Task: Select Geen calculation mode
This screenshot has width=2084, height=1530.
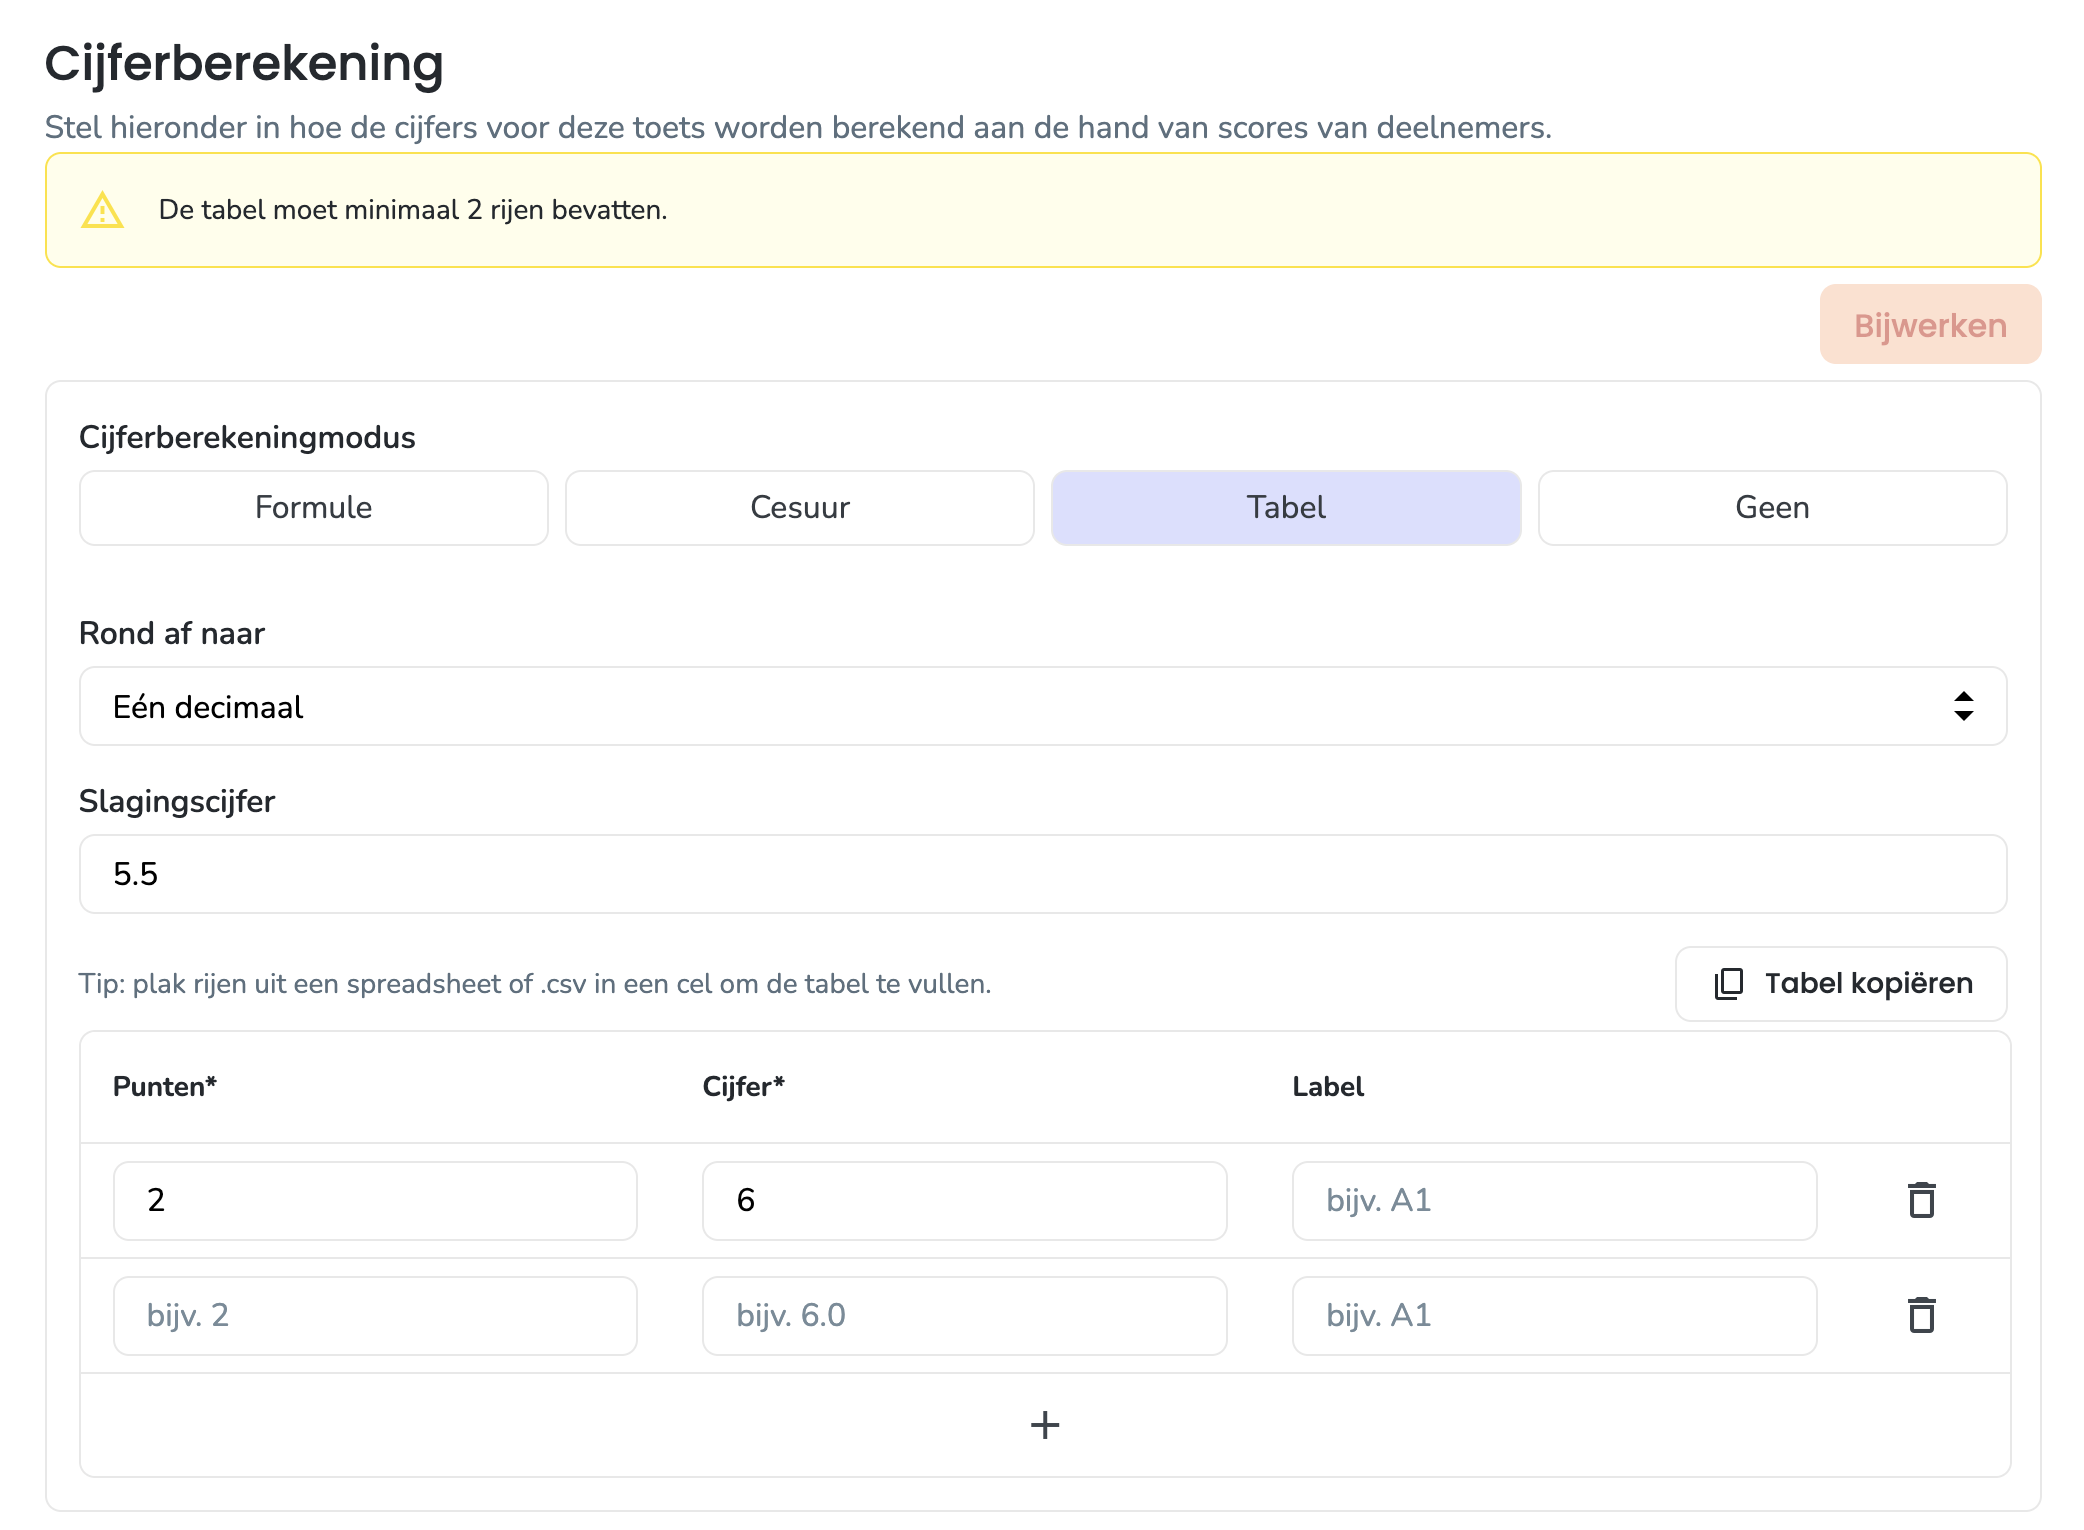Action: pyautogui.click(x=1772, y=508)
